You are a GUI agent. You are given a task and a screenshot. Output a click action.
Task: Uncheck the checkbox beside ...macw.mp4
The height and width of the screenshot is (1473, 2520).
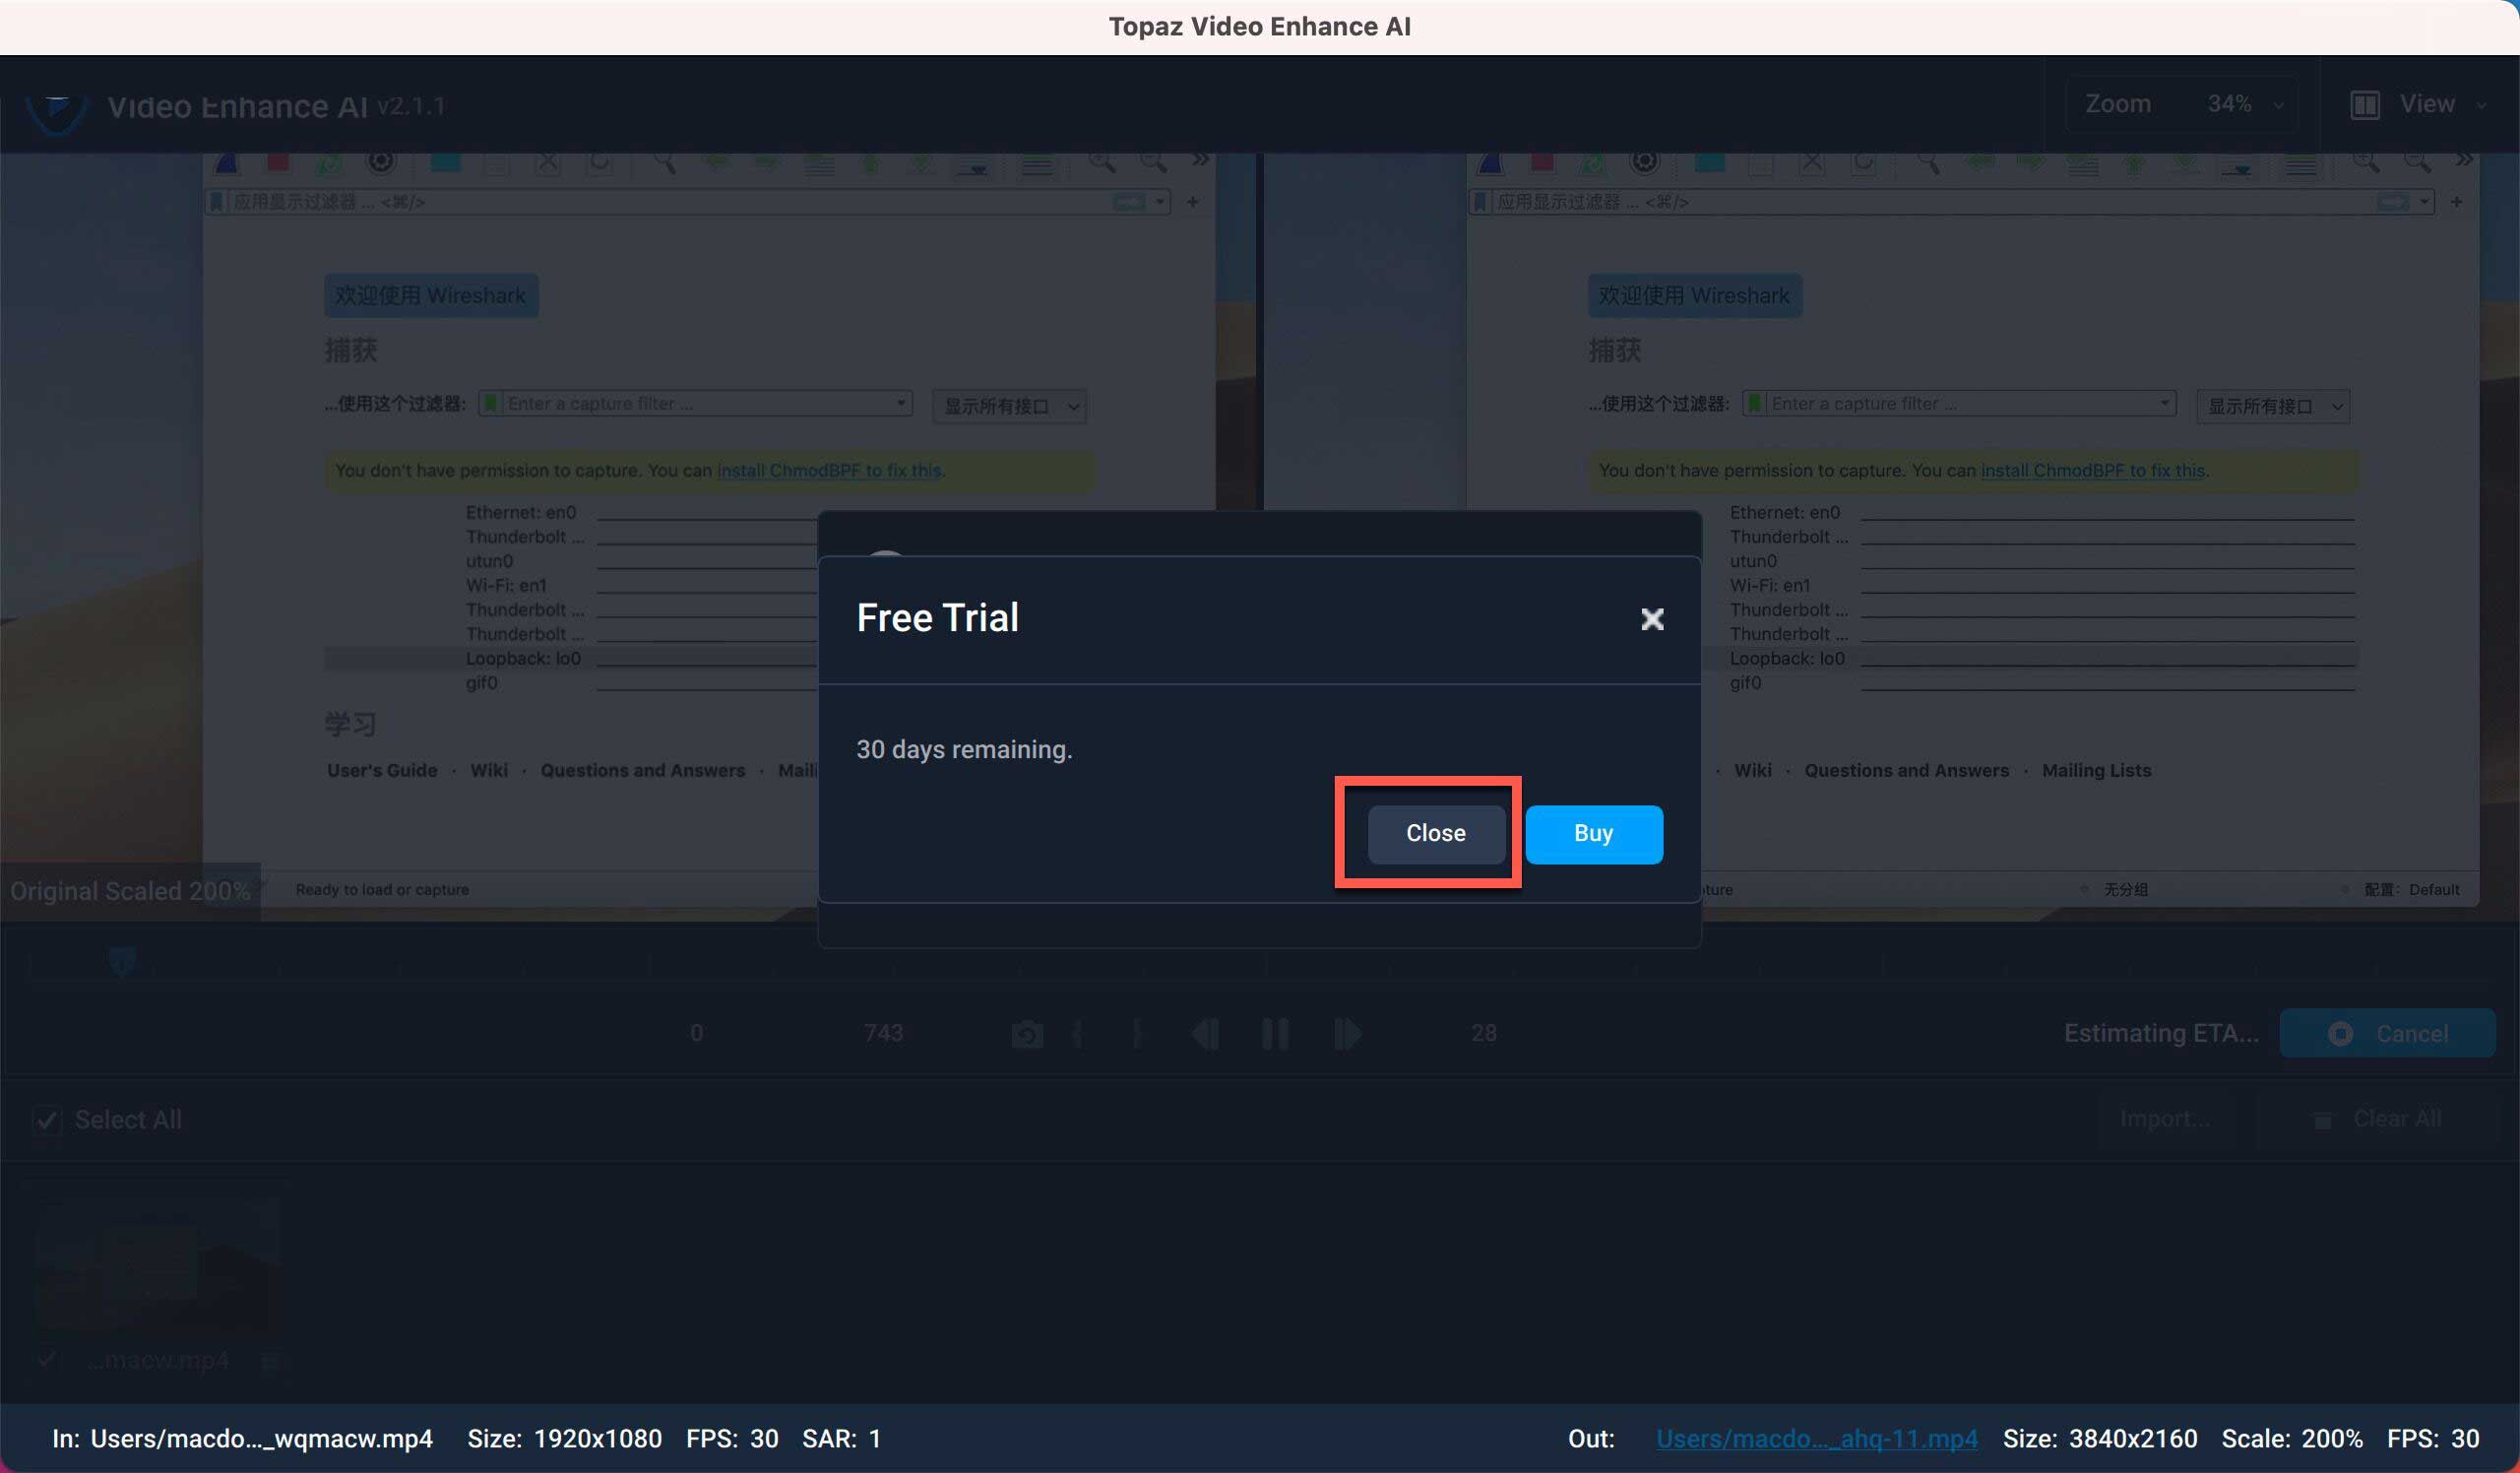tap(47, 1360)
